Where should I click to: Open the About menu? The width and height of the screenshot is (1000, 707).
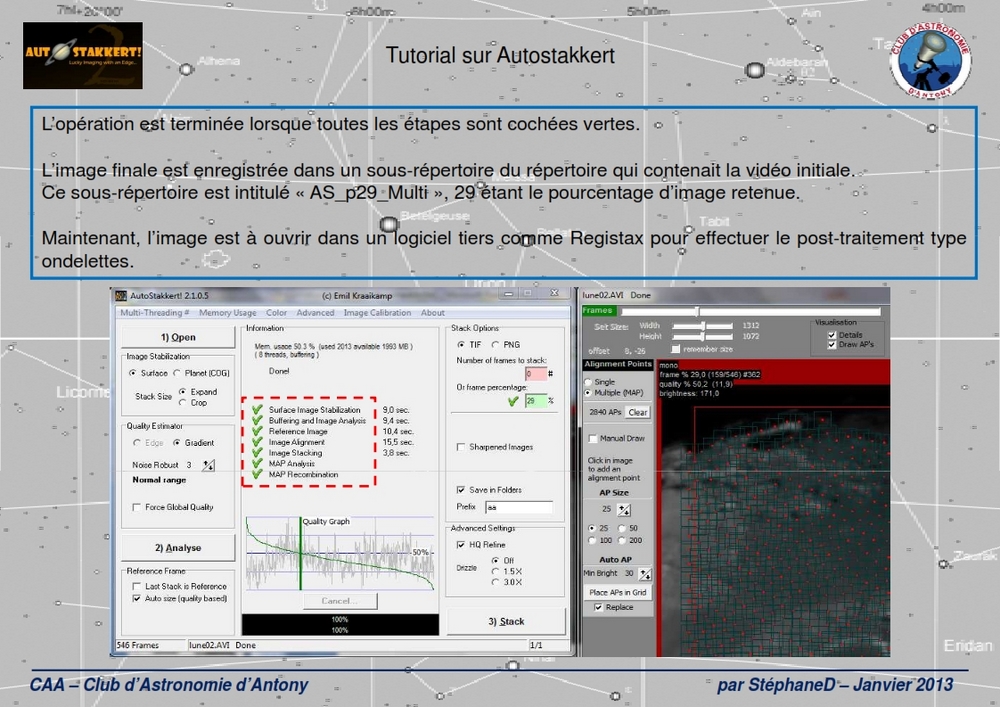coord(432,313)
